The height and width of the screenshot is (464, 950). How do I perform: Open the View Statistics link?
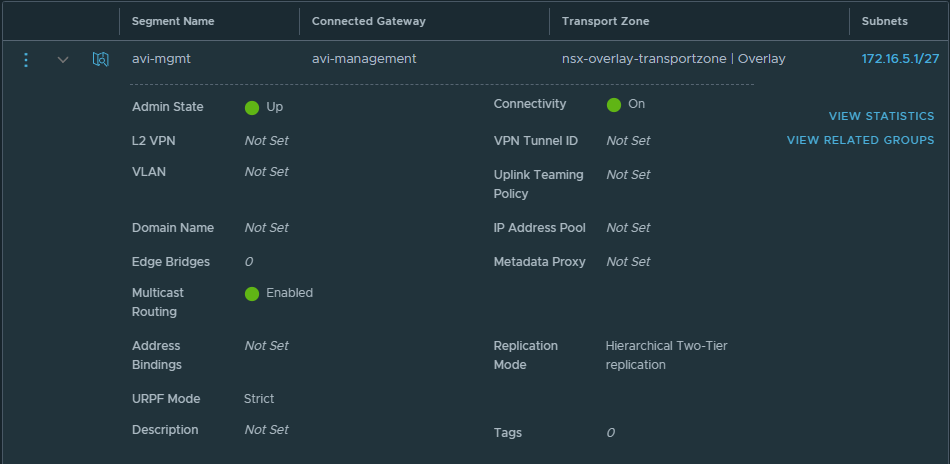[881, 117]
